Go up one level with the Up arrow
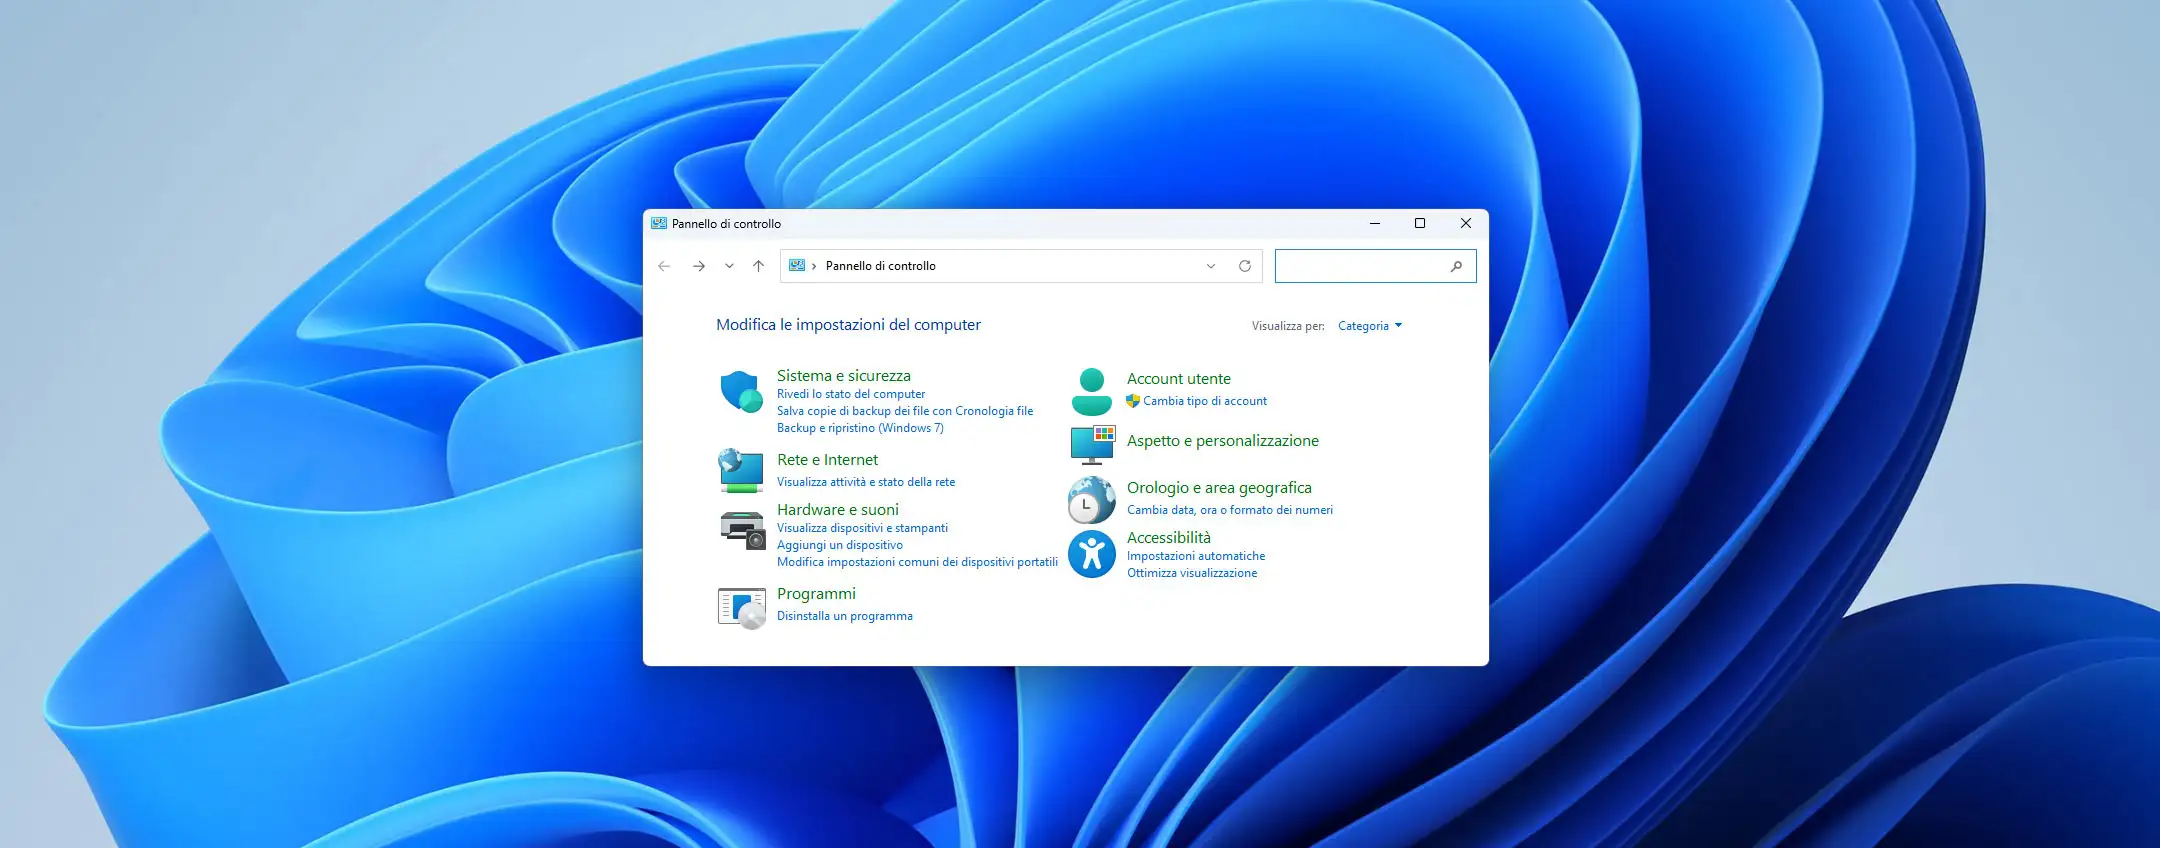Viewport: 2160px width, 848px height. click(759, 266)
